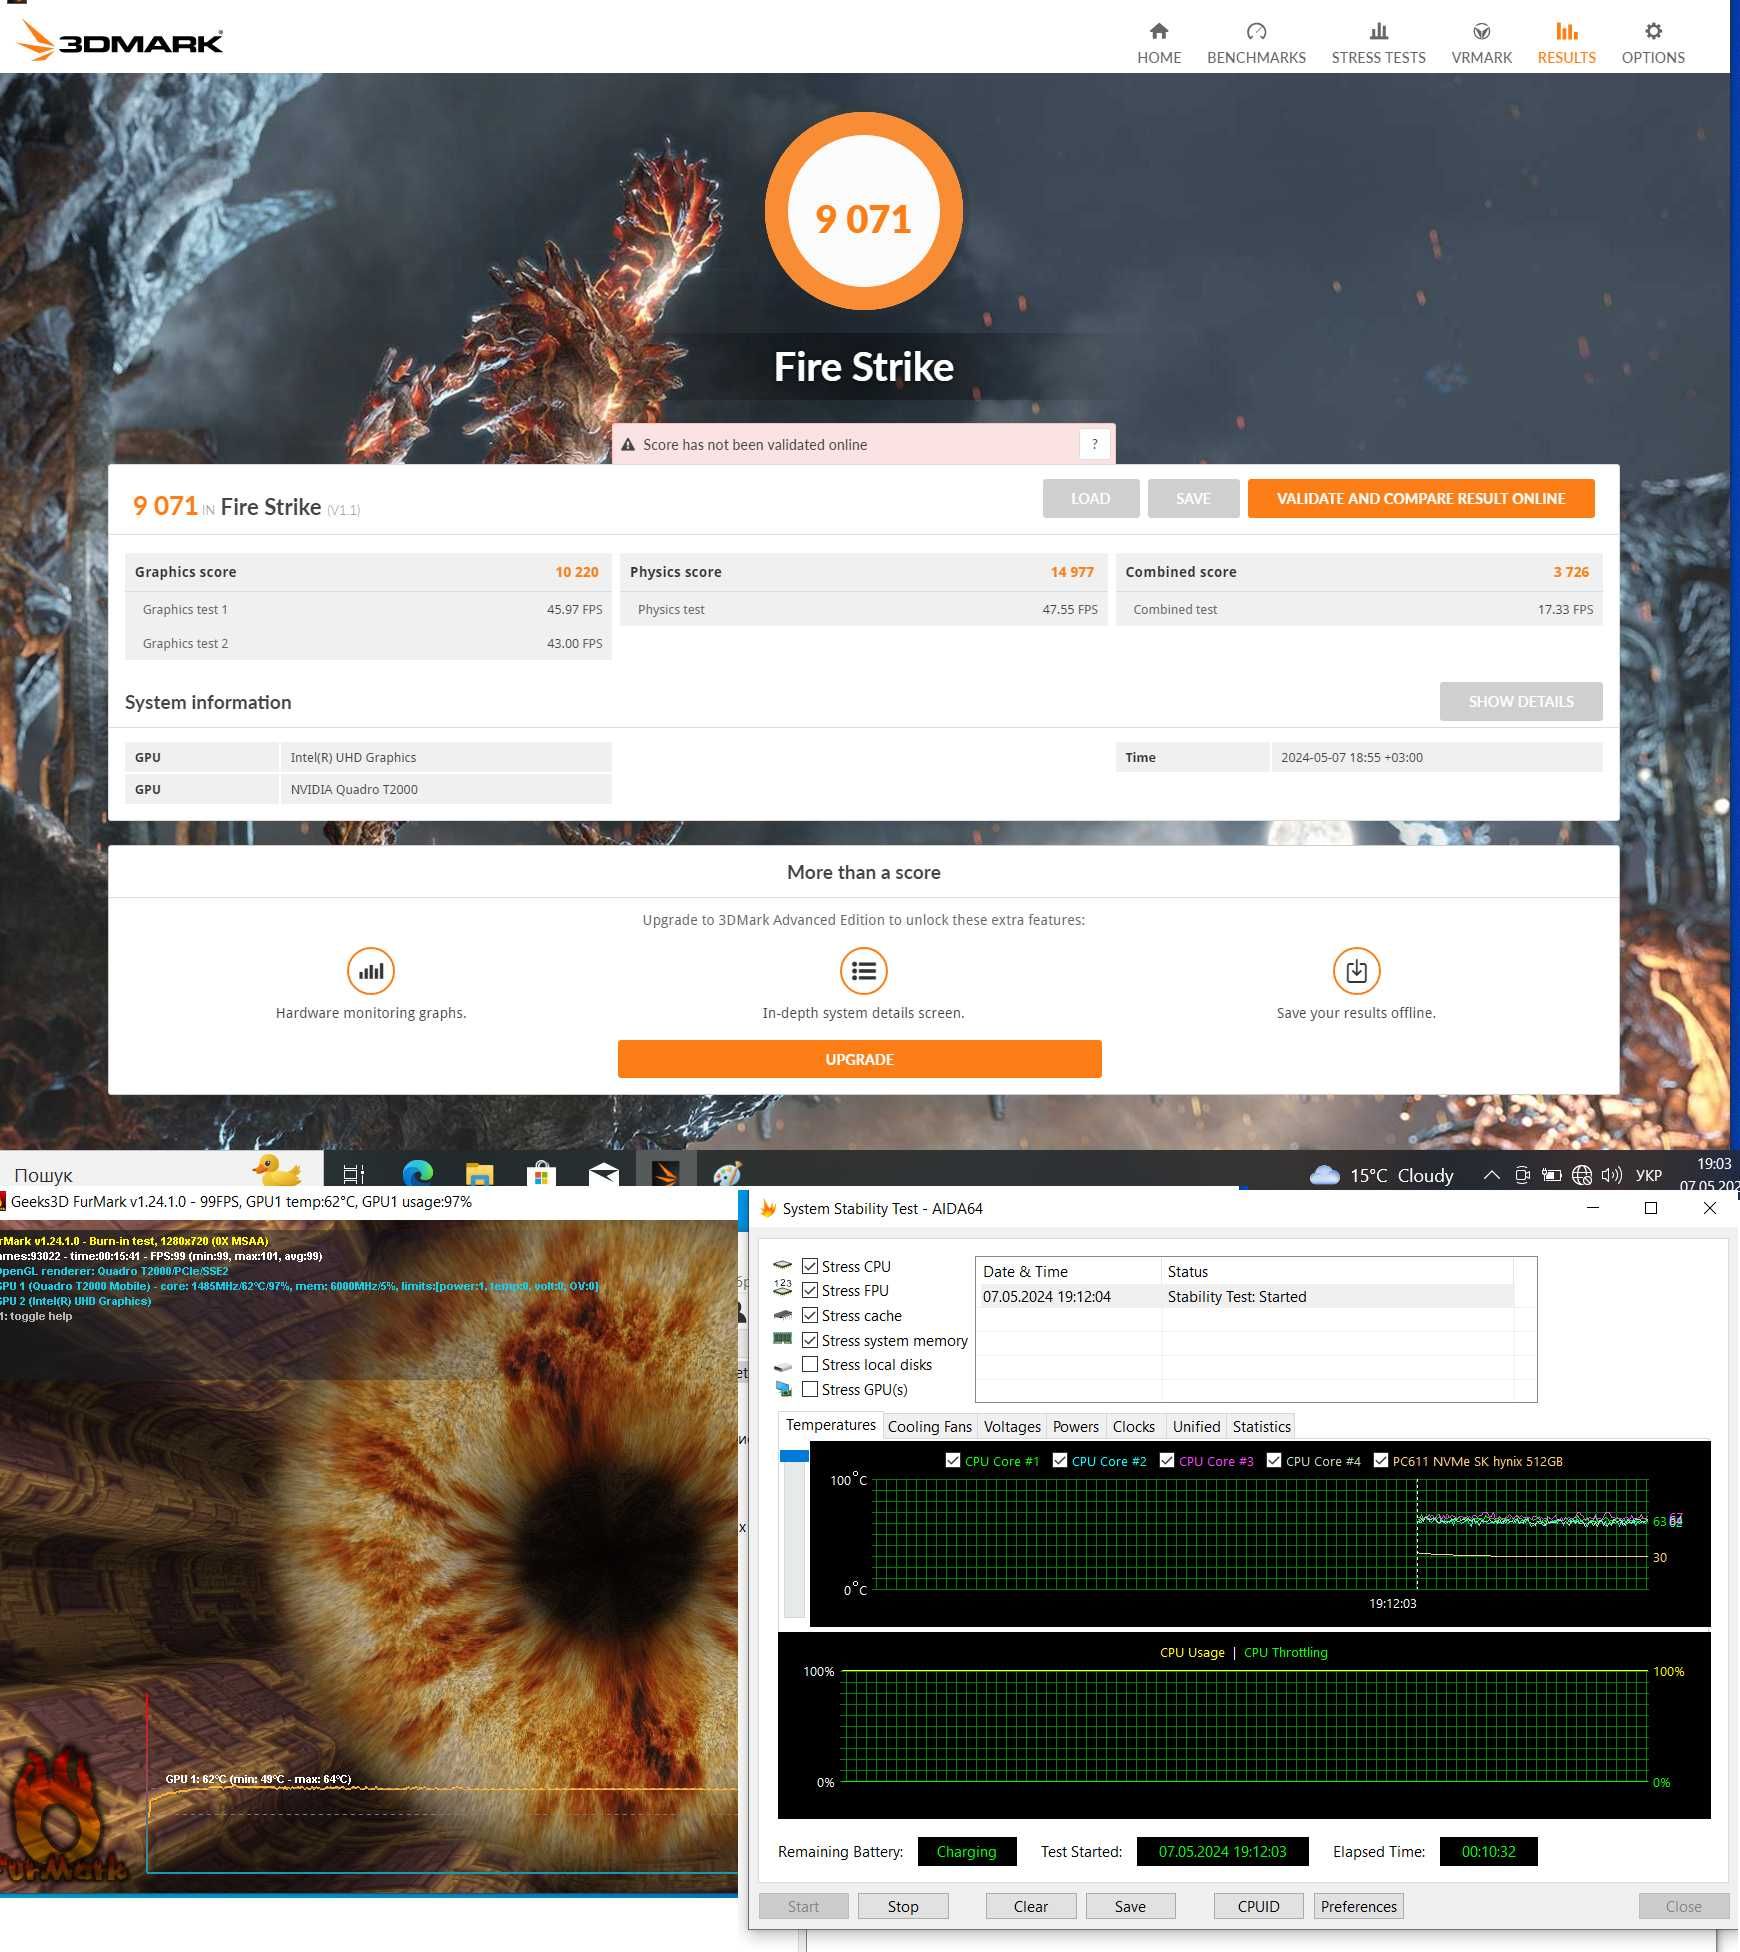1740x1952 pixels.
Task: Click the NVIDIA Quadro T2000 GPU entry
Action: click(368, 789)
